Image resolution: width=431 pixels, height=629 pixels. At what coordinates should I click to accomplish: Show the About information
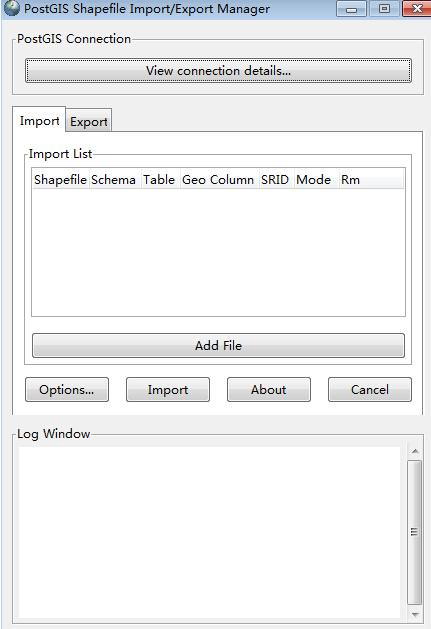point(269,390)
